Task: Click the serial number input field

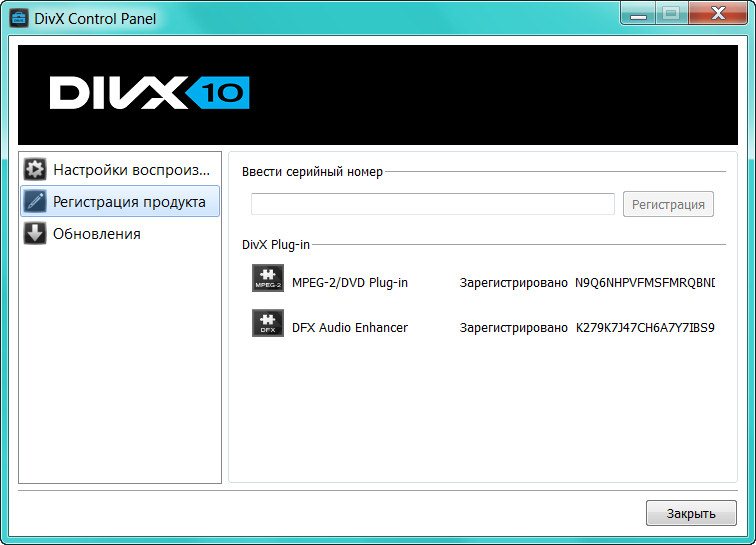Action: pos(432,204)
